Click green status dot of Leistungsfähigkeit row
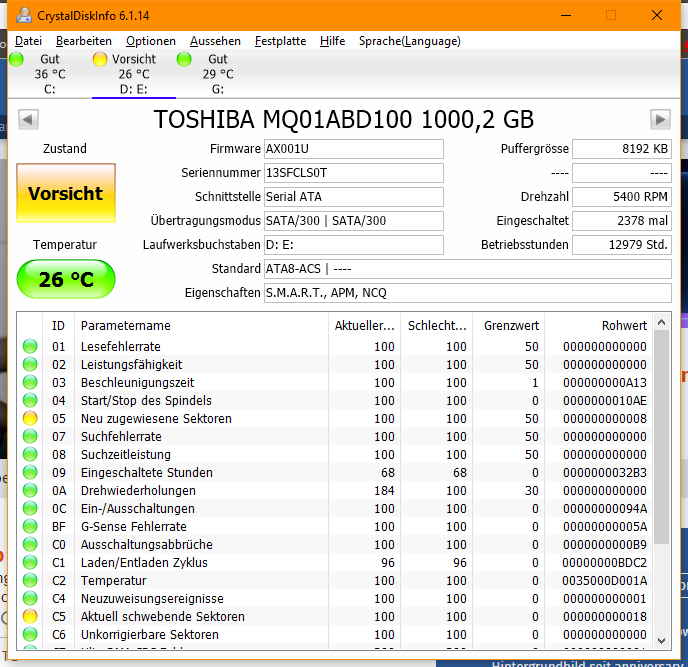688x667 pixels. click(30, 364)
